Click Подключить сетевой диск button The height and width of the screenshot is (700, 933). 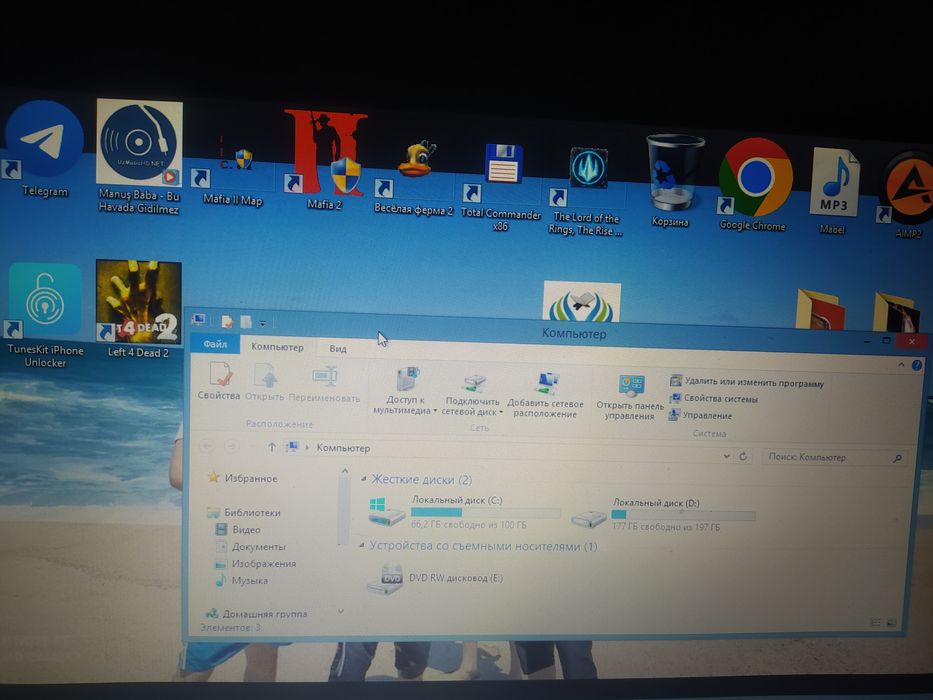point(472,394)
